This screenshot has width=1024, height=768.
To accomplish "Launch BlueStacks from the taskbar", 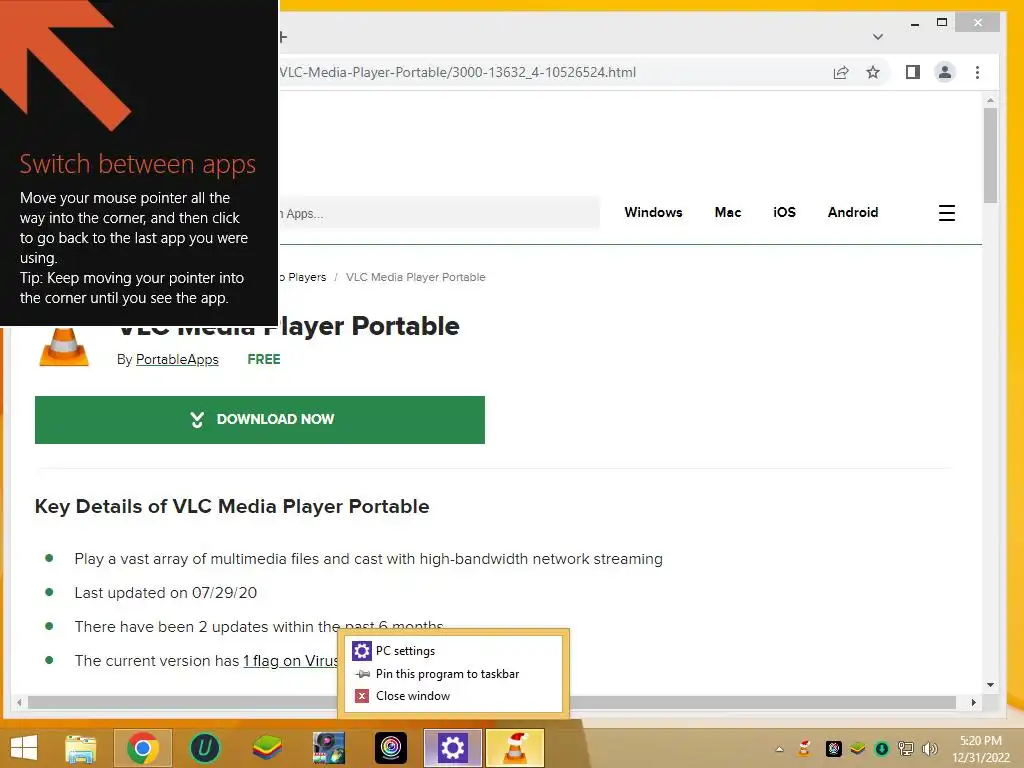I will [267, 748].
